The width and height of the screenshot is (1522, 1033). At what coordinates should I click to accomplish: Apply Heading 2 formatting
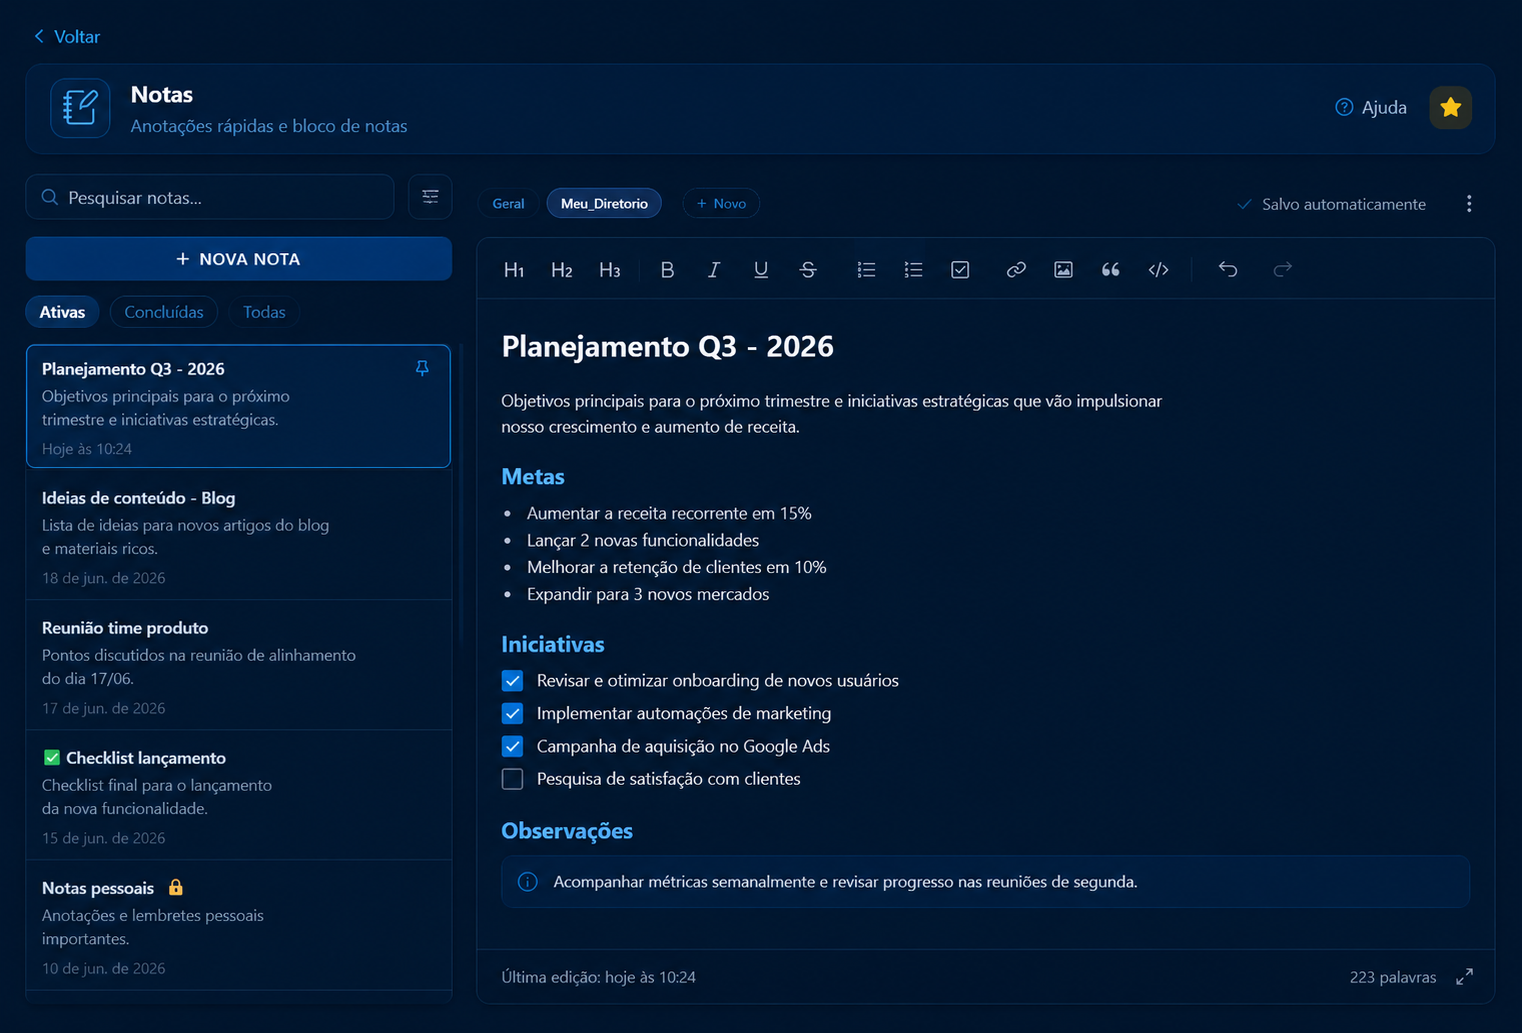coord(562,270)
